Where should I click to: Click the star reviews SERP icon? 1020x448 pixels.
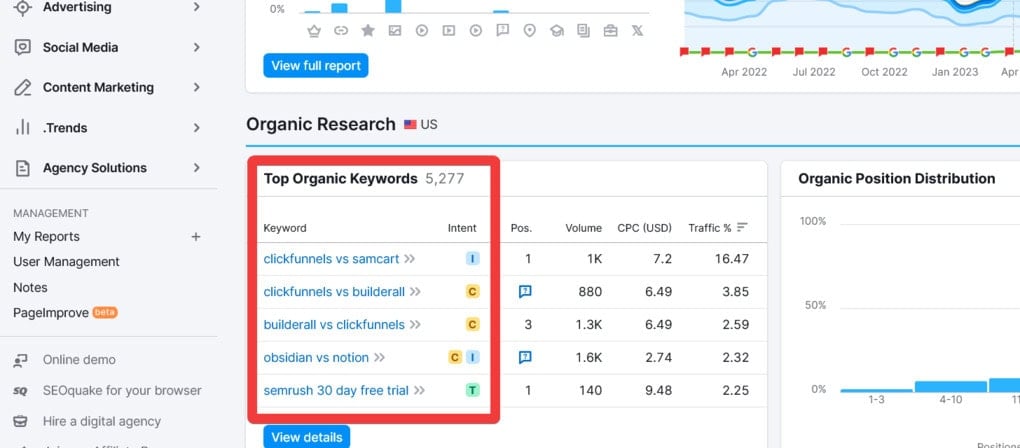click(x=368, y=31)
